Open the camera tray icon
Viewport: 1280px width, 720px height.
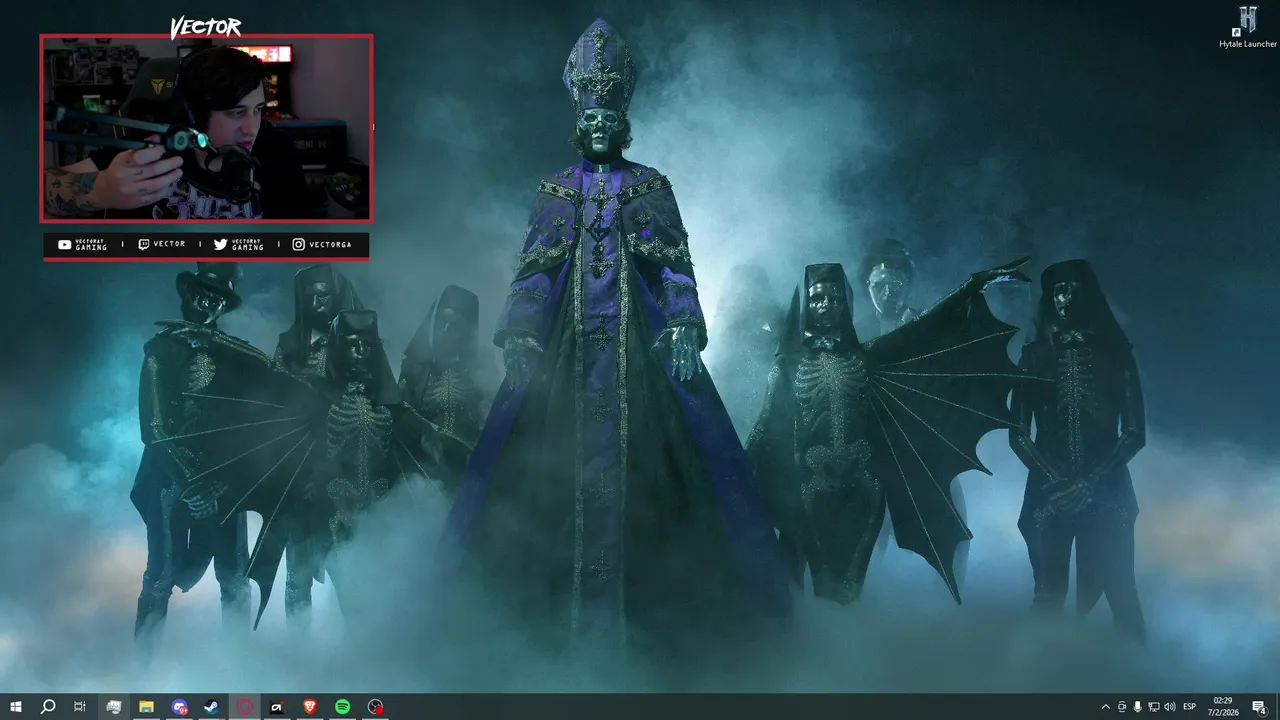(x=1122, y=707)
